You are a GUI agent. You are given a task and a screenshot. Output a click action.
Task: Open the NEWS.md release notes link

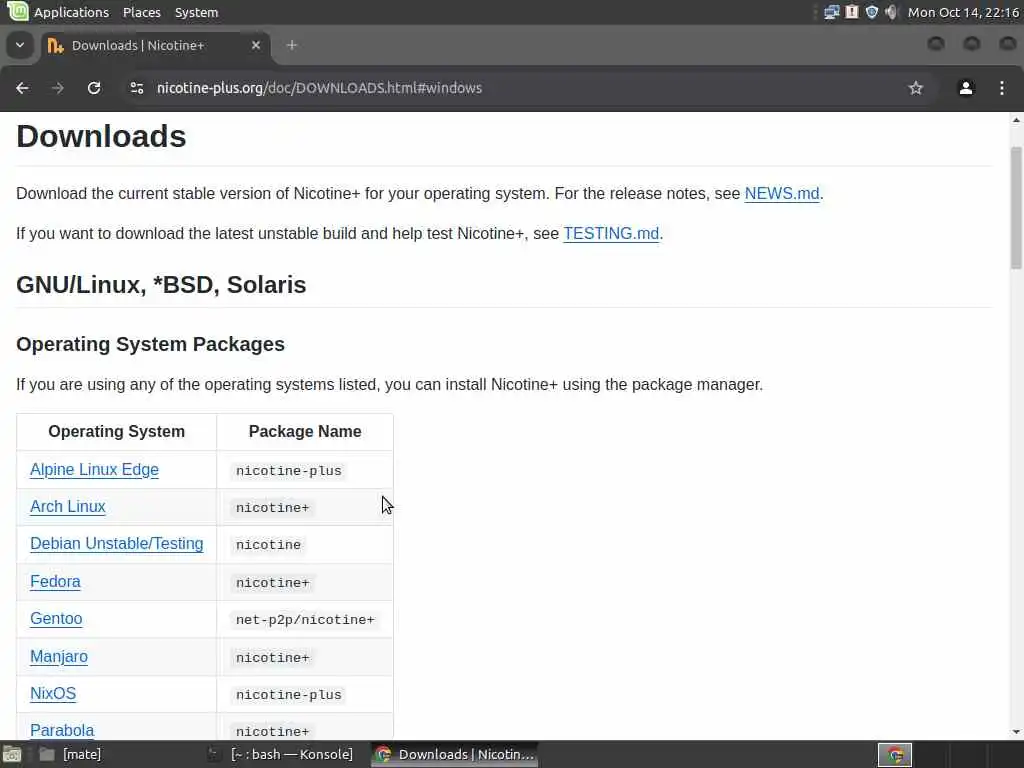[781, 194]
